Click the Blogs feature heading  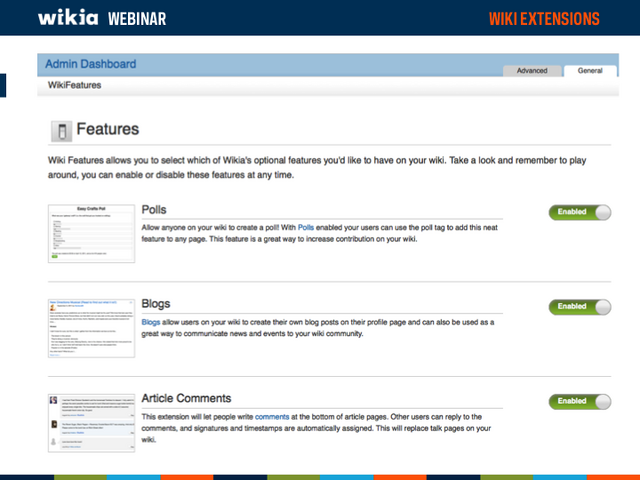(x=156, y=304)
